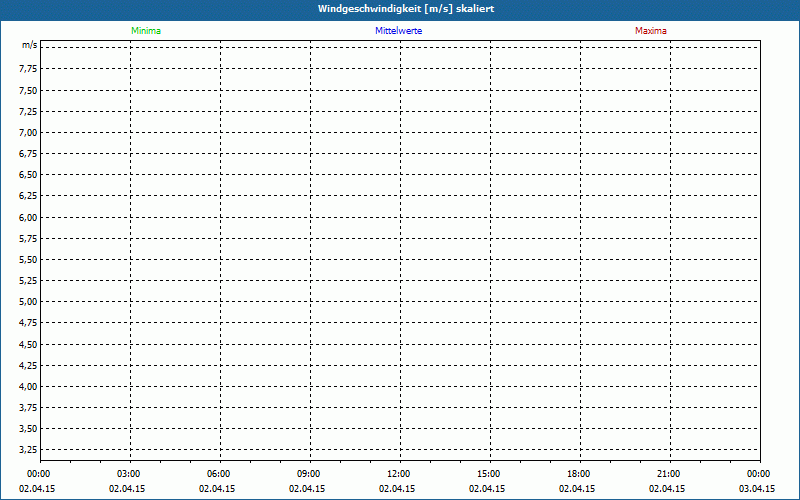Click the m/s unit label on the y-axis

30,46
